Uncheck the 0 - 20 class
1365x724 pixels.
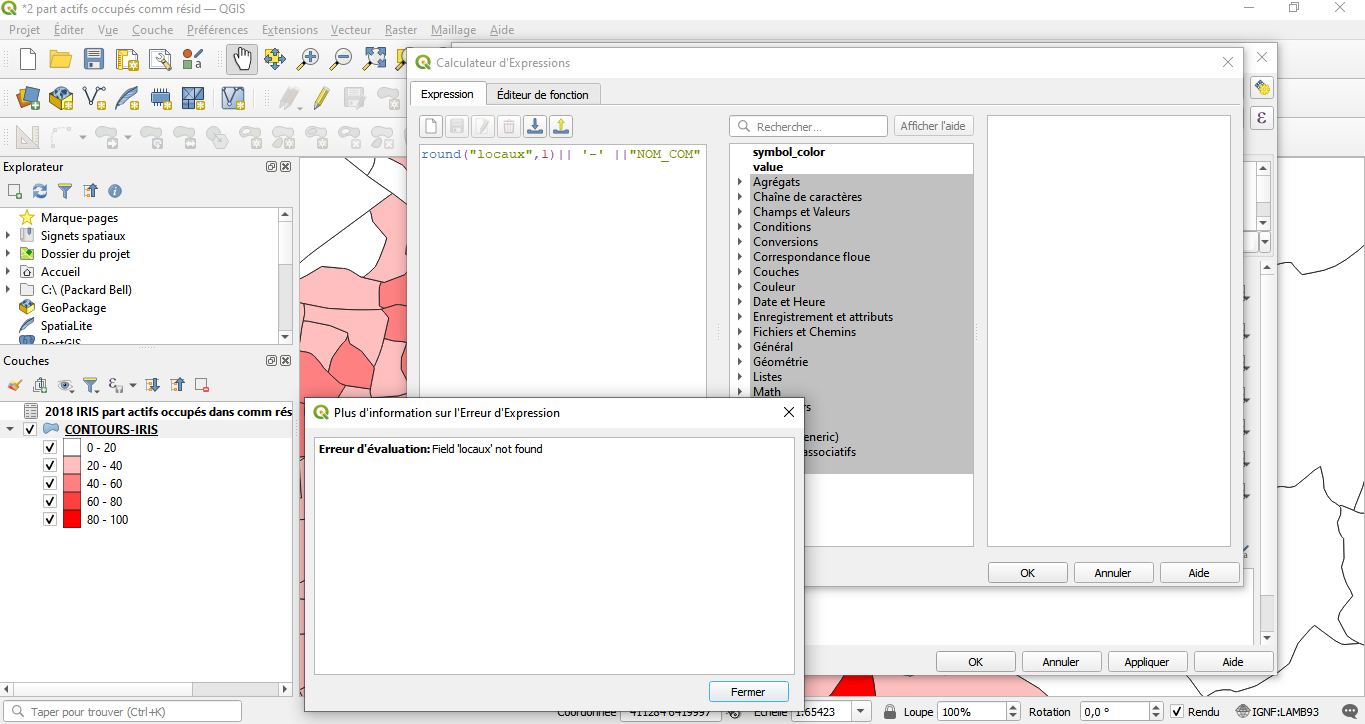tap(50, 448)
